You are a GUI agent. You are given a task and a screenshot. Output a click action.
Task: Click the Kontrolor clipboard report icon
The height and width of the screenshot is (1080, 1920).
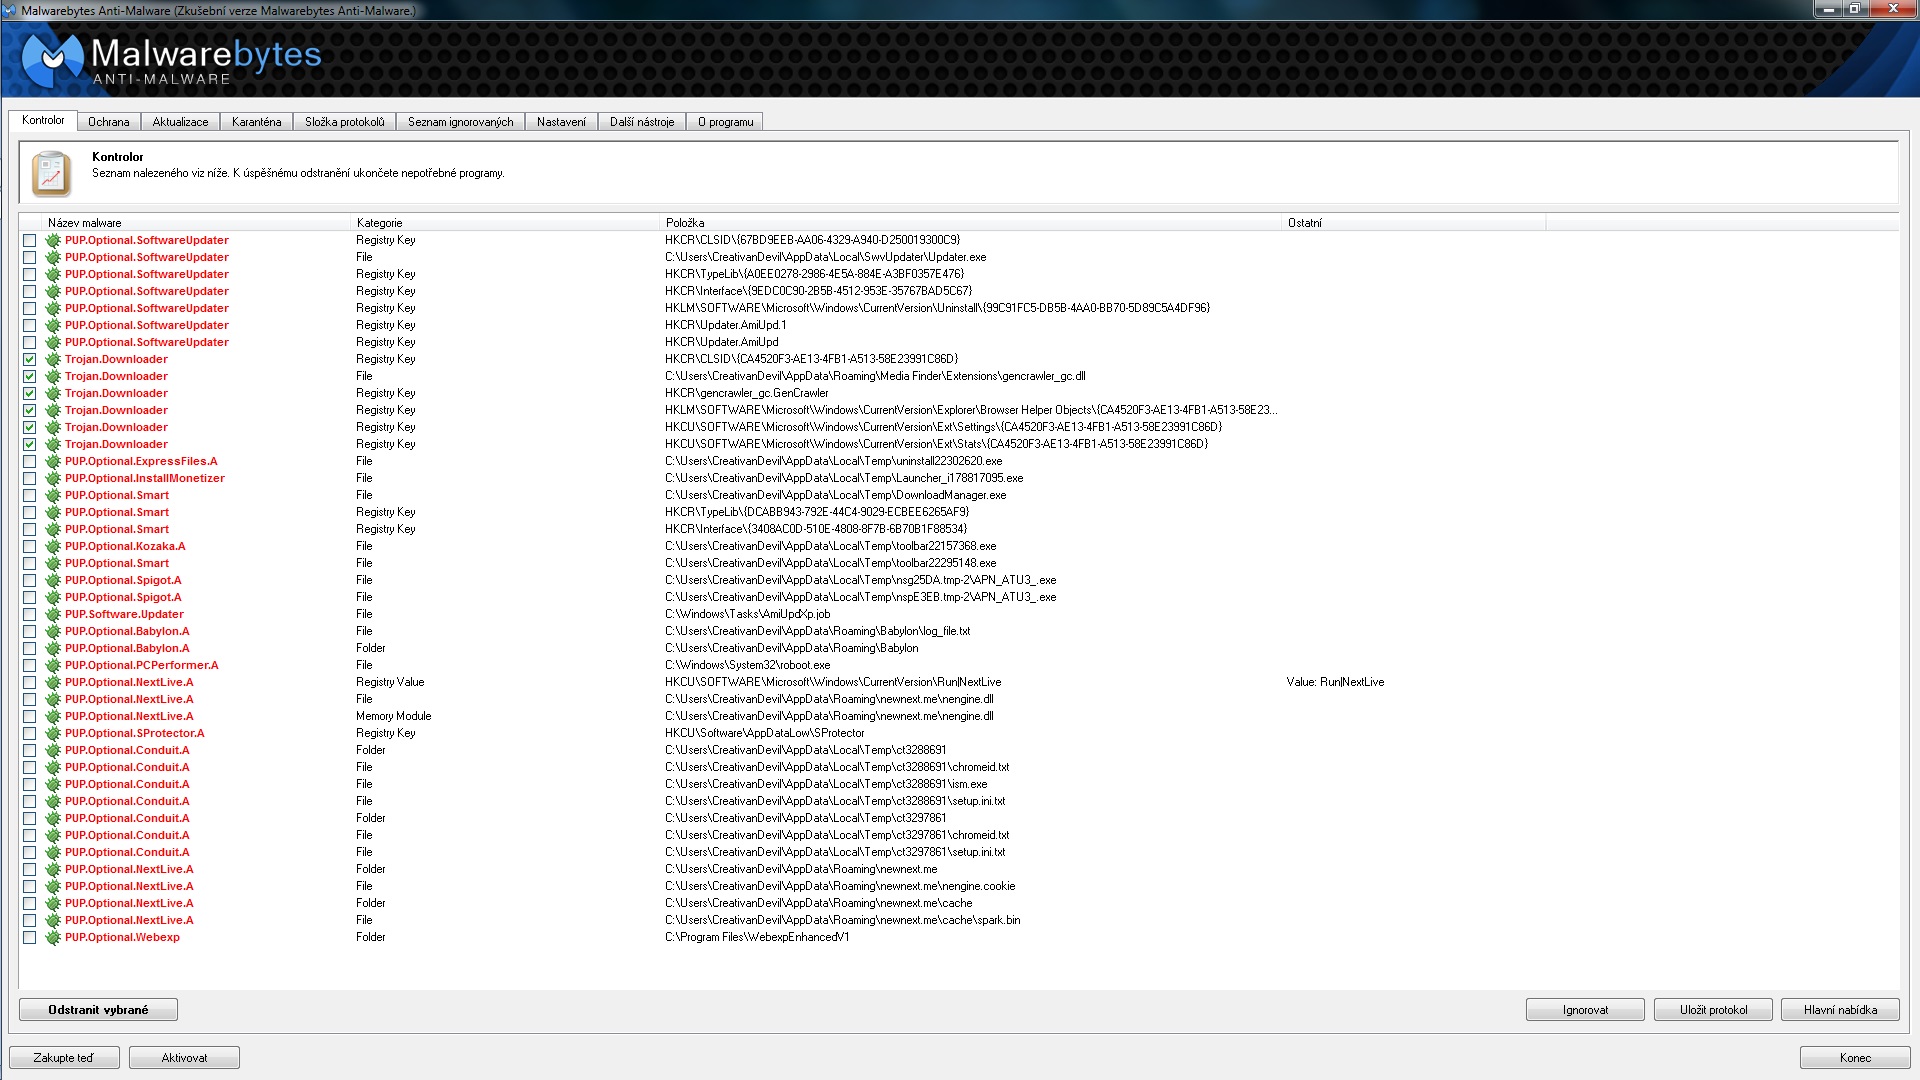[51, 173]
